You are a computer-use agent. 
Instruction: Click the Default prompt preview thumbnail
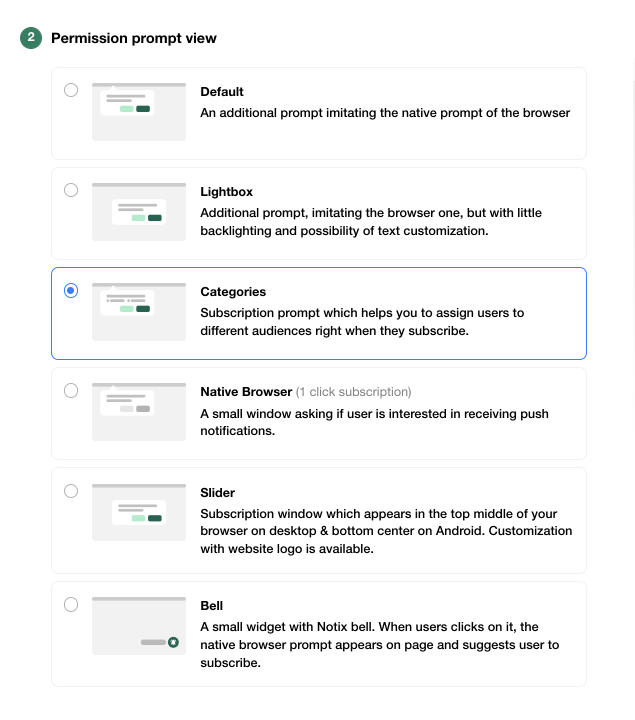point(139,112)
